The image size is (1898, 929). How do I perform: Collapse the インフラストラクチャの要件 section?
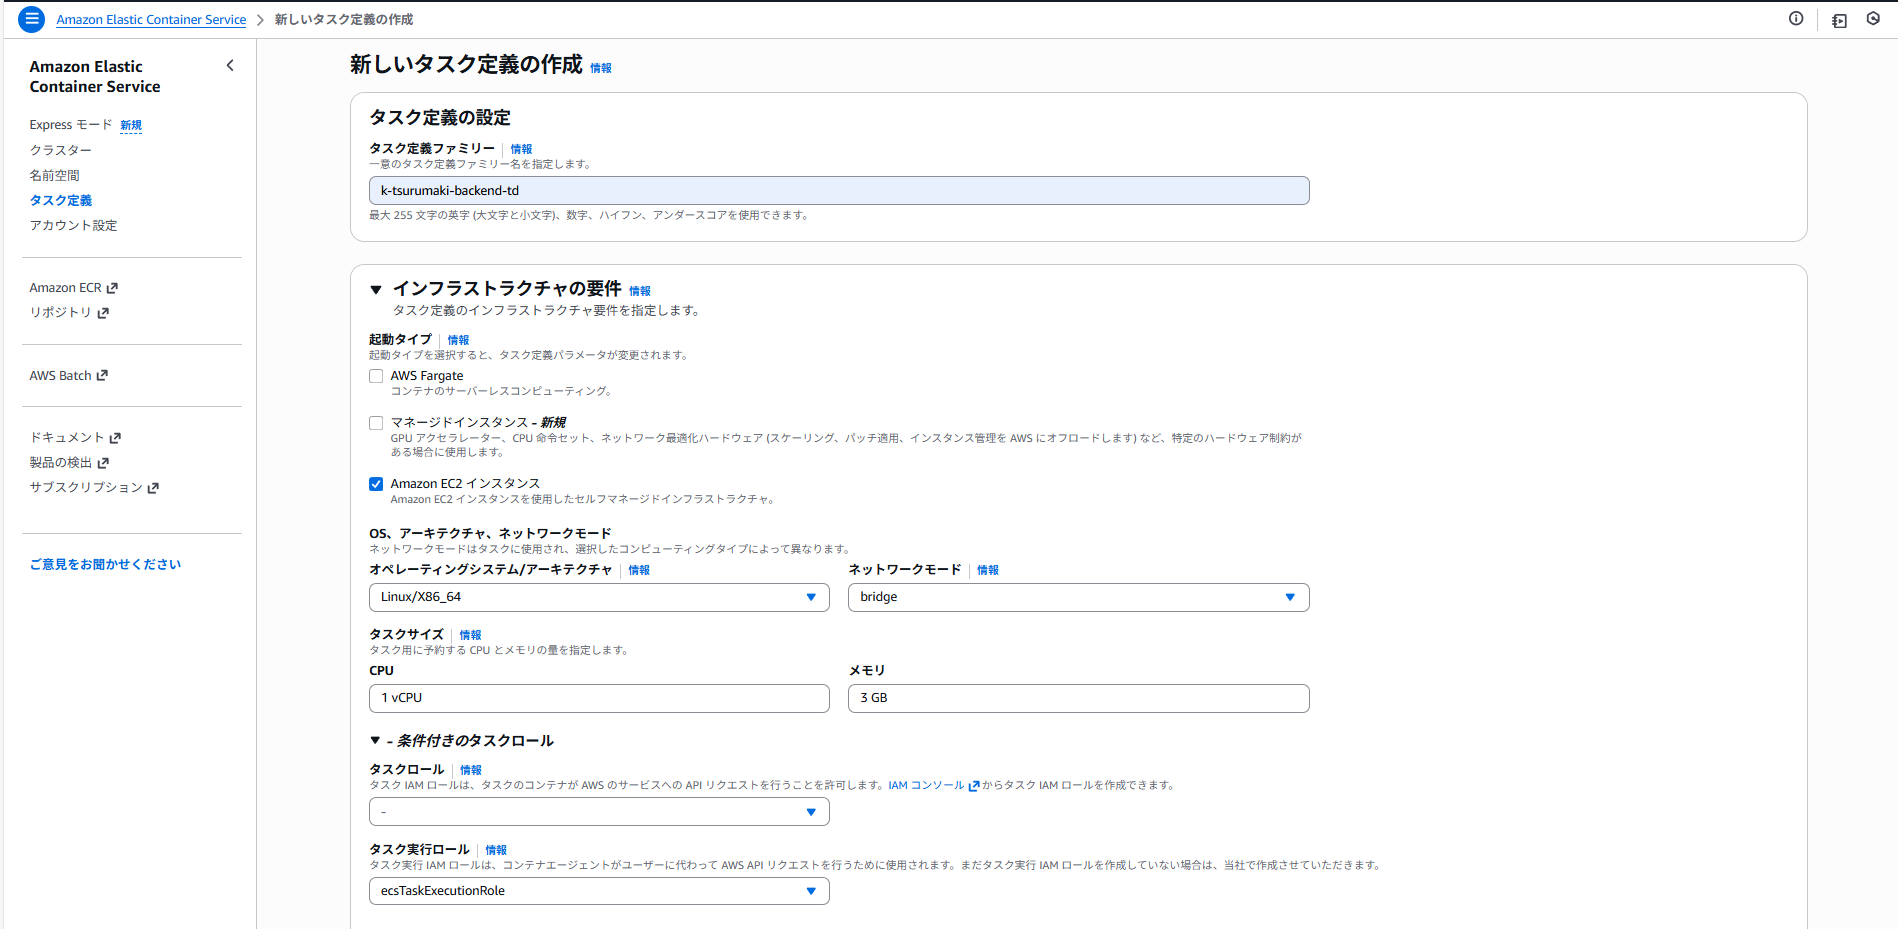pos(376,290)
